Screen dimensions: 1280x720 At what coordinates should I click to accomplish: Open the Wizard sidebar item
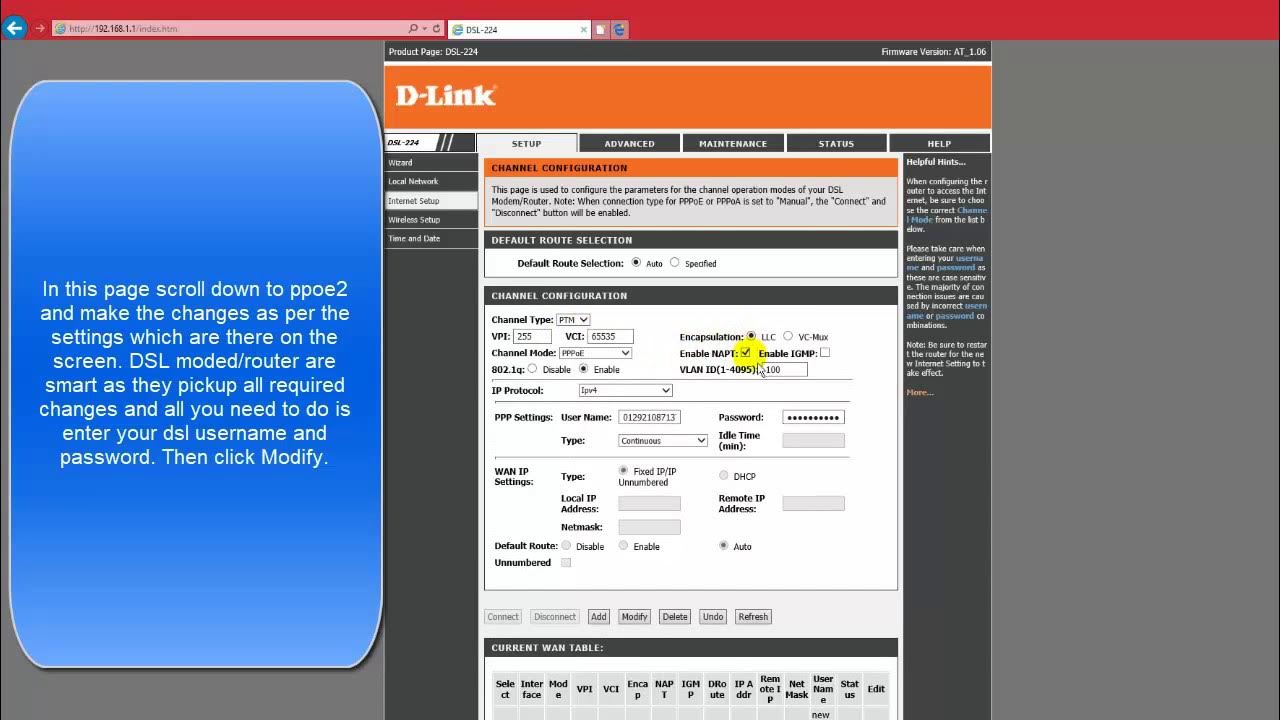432,162
